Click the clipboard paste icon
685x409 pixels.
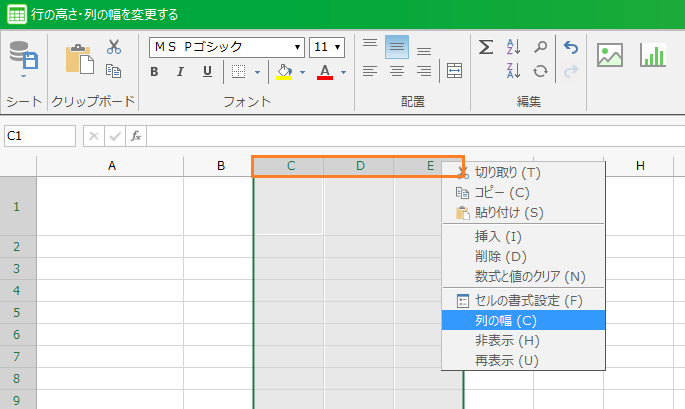(79, 59)
